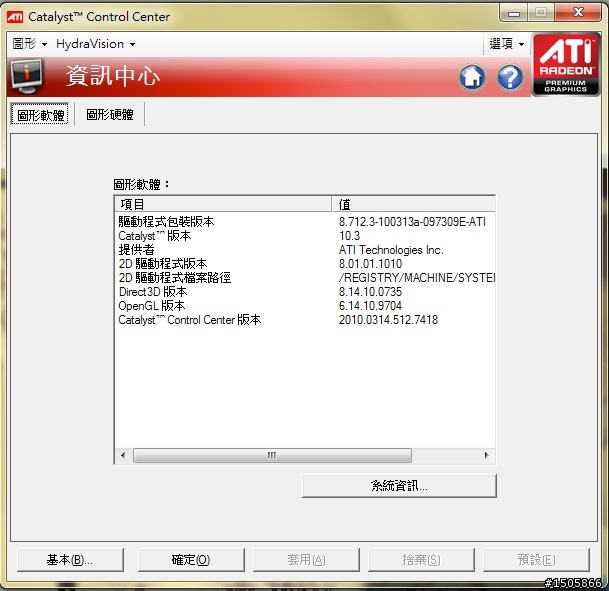Select the Catalyst Control Center 版本 row
The height and width of the screenshot is (591, 609).
(305, 320)
